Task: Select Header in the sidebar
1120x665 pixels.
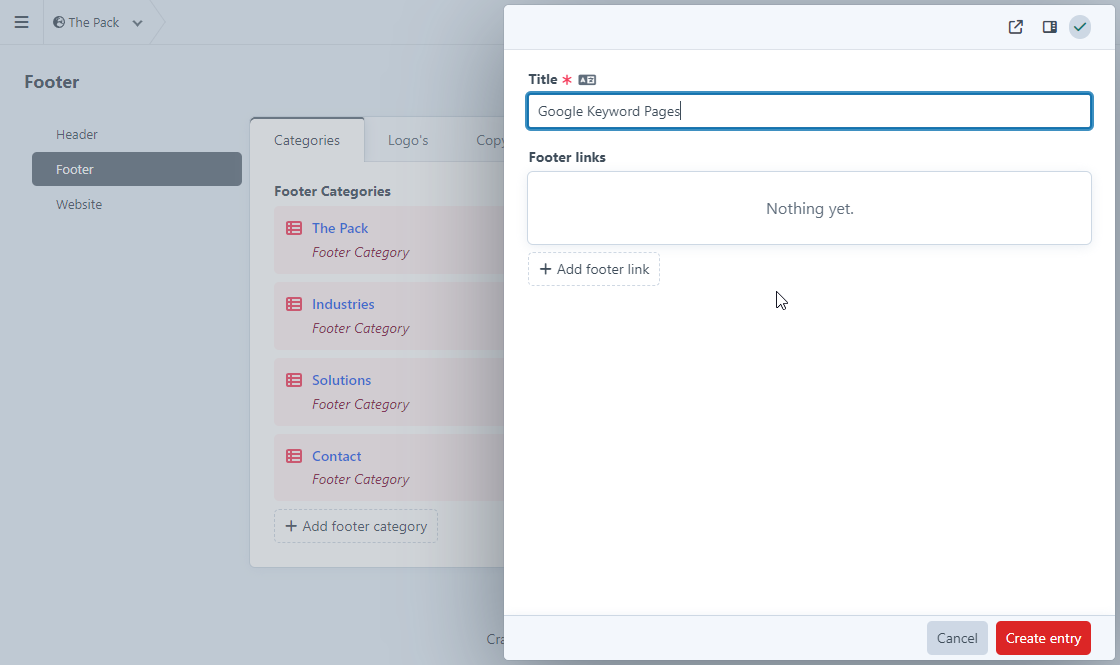Action: (x=77, y=134)
